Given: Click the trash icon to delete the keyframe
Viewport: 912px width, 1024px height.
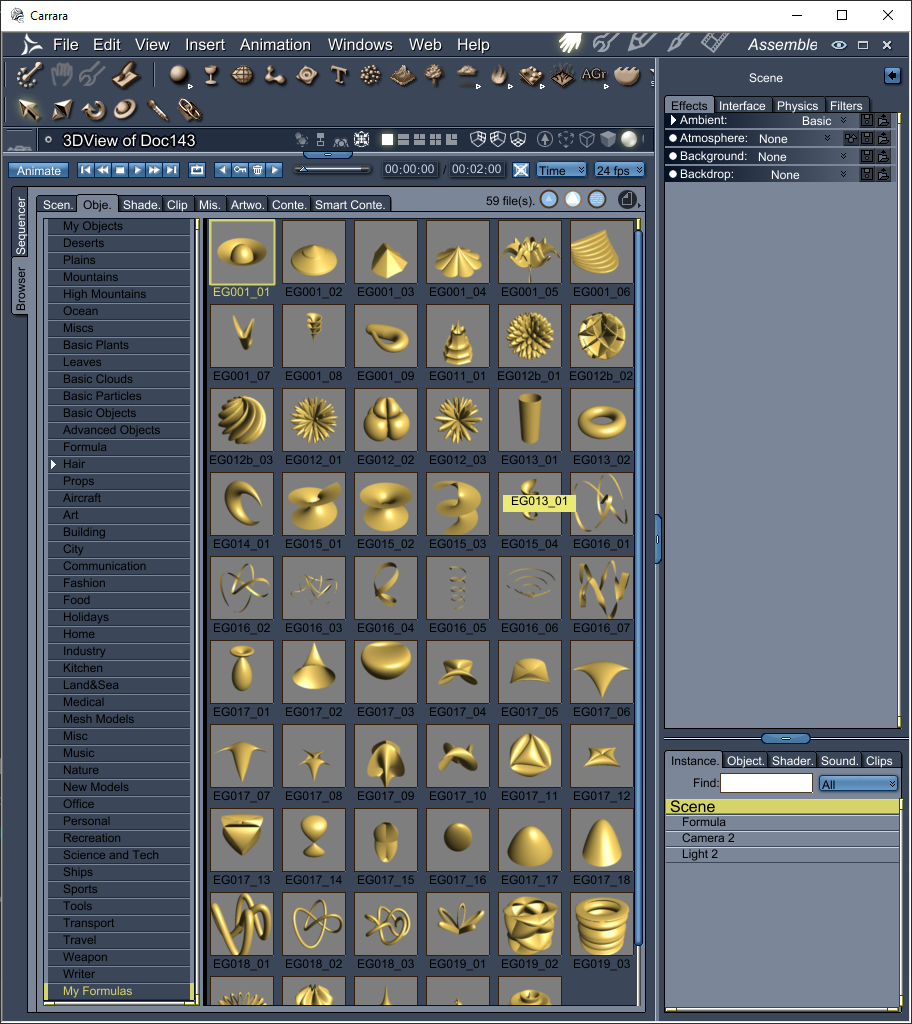Looking at the screenshot, I should click(x=257, y=170).
